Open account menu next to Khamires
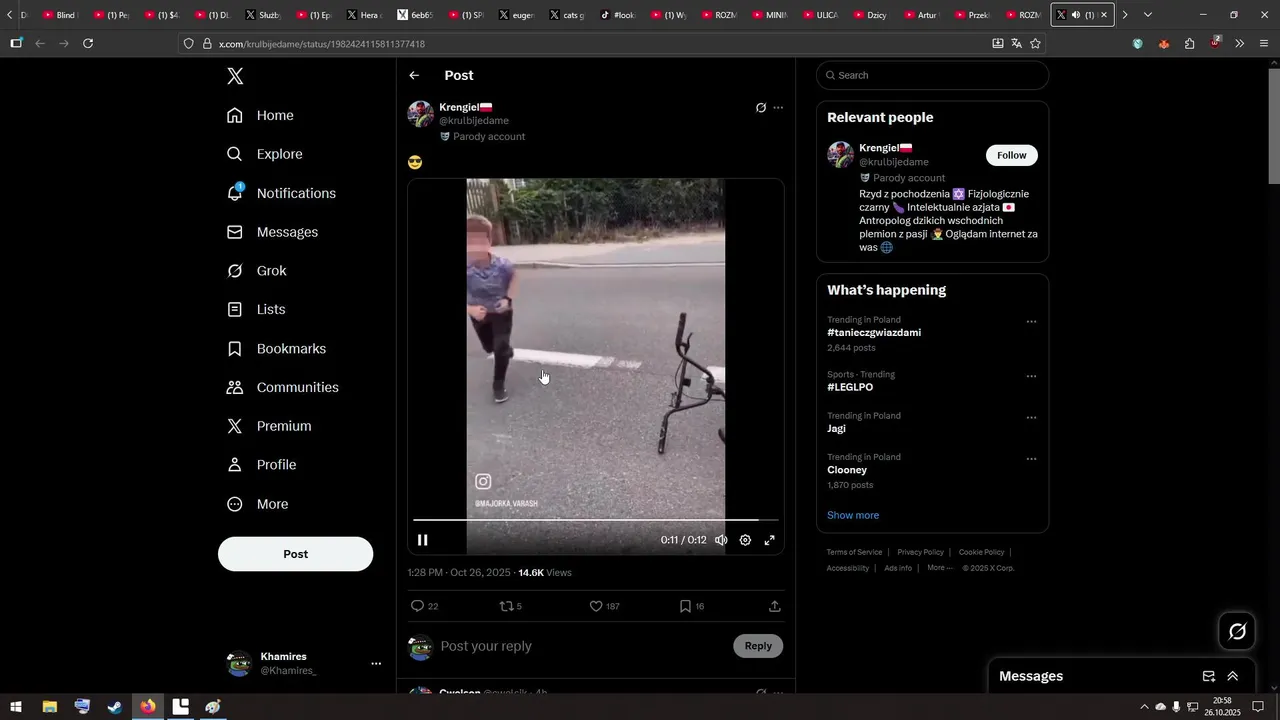The height and width of the screenshot is (720, 1280). coord(376,664)
